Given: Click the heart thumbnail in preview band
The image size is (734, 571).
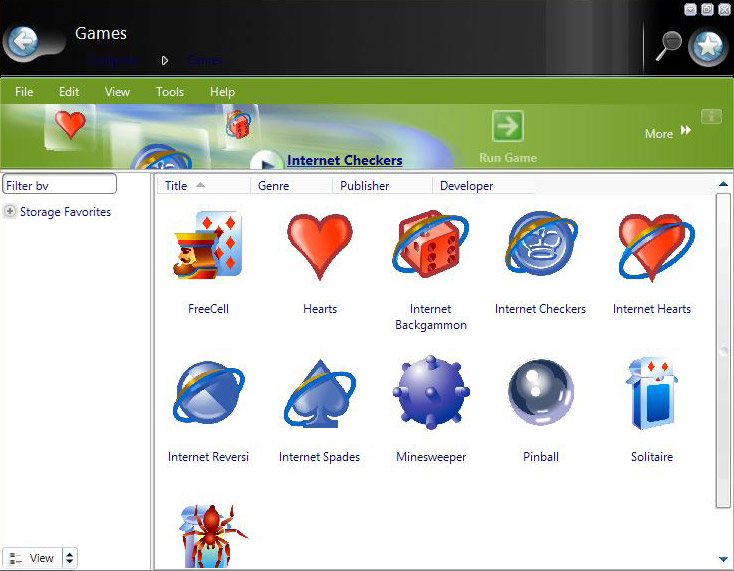Looking at the screenshot, I should pyautogui.click(x=70, y=125).
